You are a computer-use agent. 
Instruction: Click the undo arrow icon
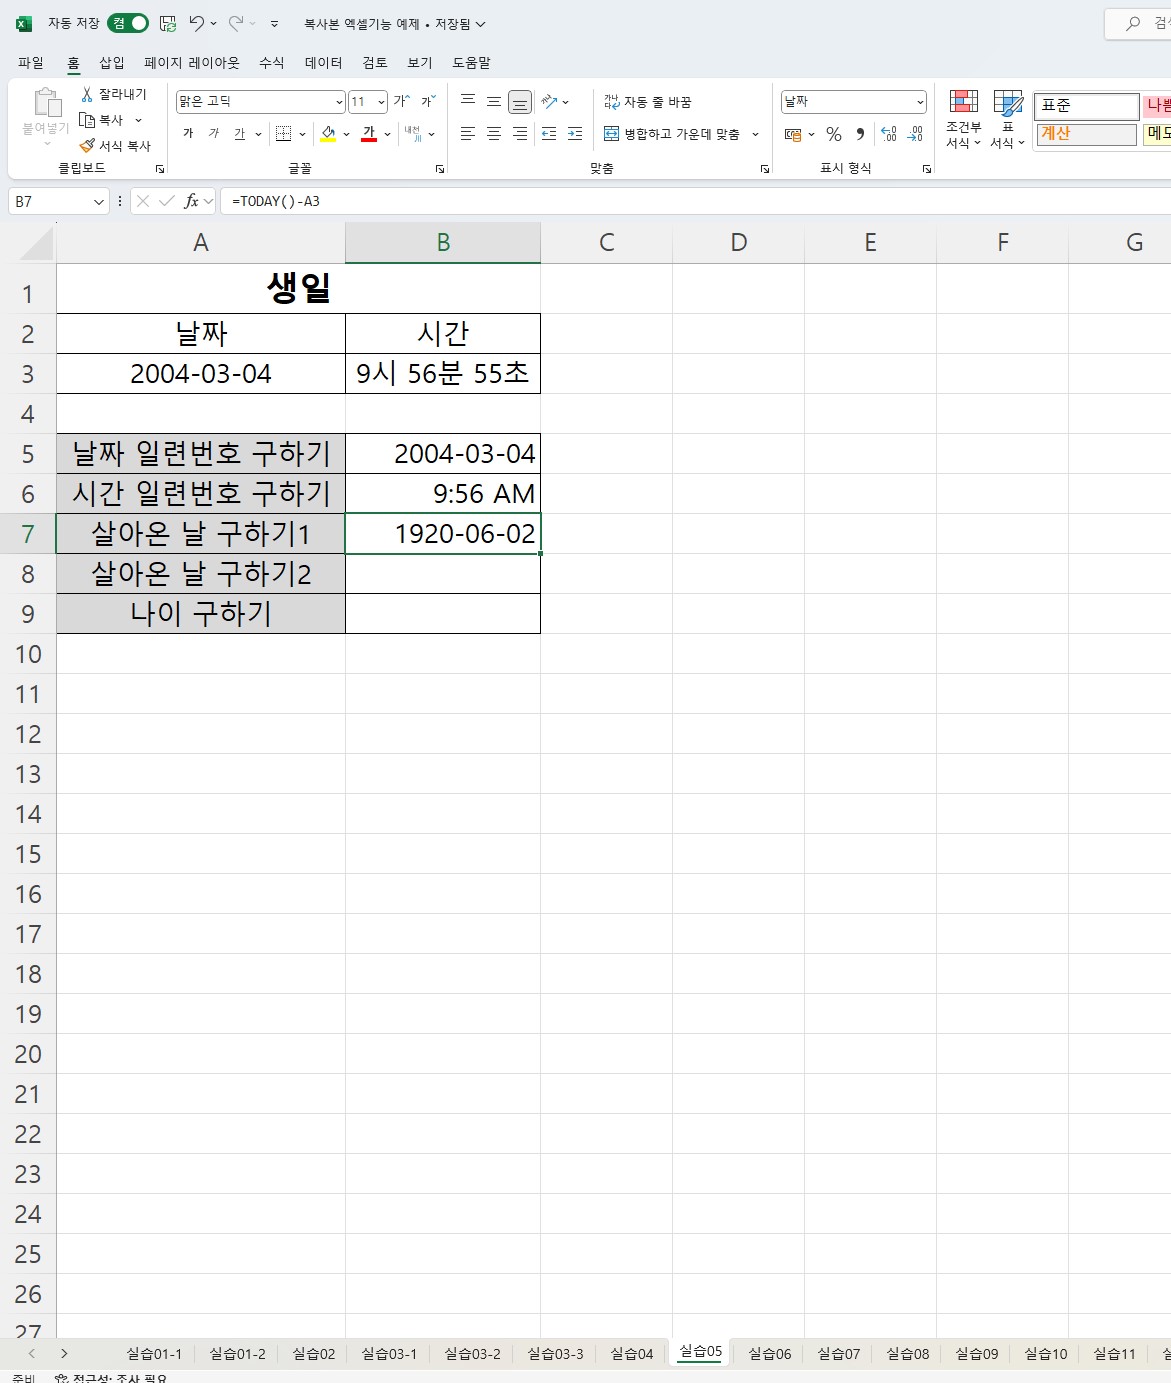click(197, 23)
